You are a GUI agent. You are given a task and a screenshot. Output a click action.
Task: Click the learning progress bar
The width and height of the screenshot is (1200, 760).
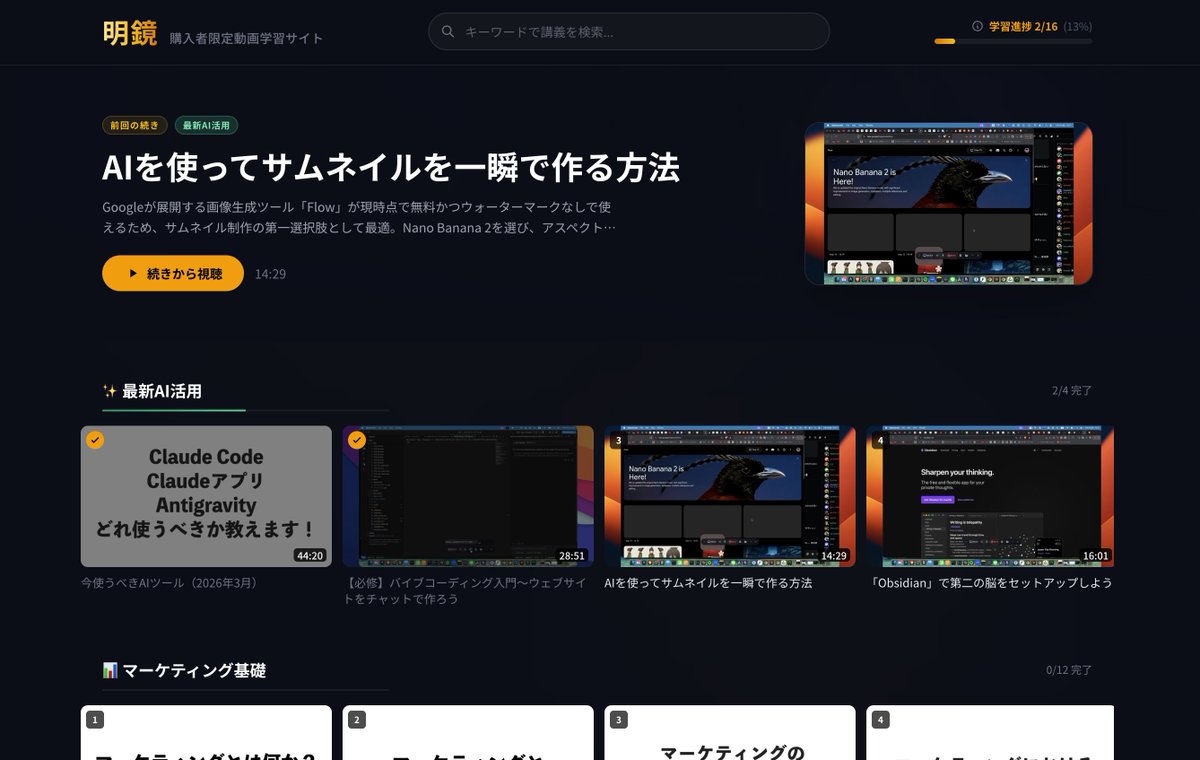pyautogui.click(x=1013, y=41)
